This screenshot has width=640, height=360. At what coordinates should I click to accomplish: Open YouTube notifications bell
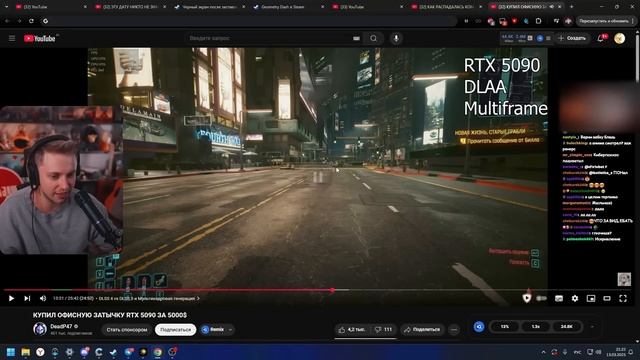[601, 38]
